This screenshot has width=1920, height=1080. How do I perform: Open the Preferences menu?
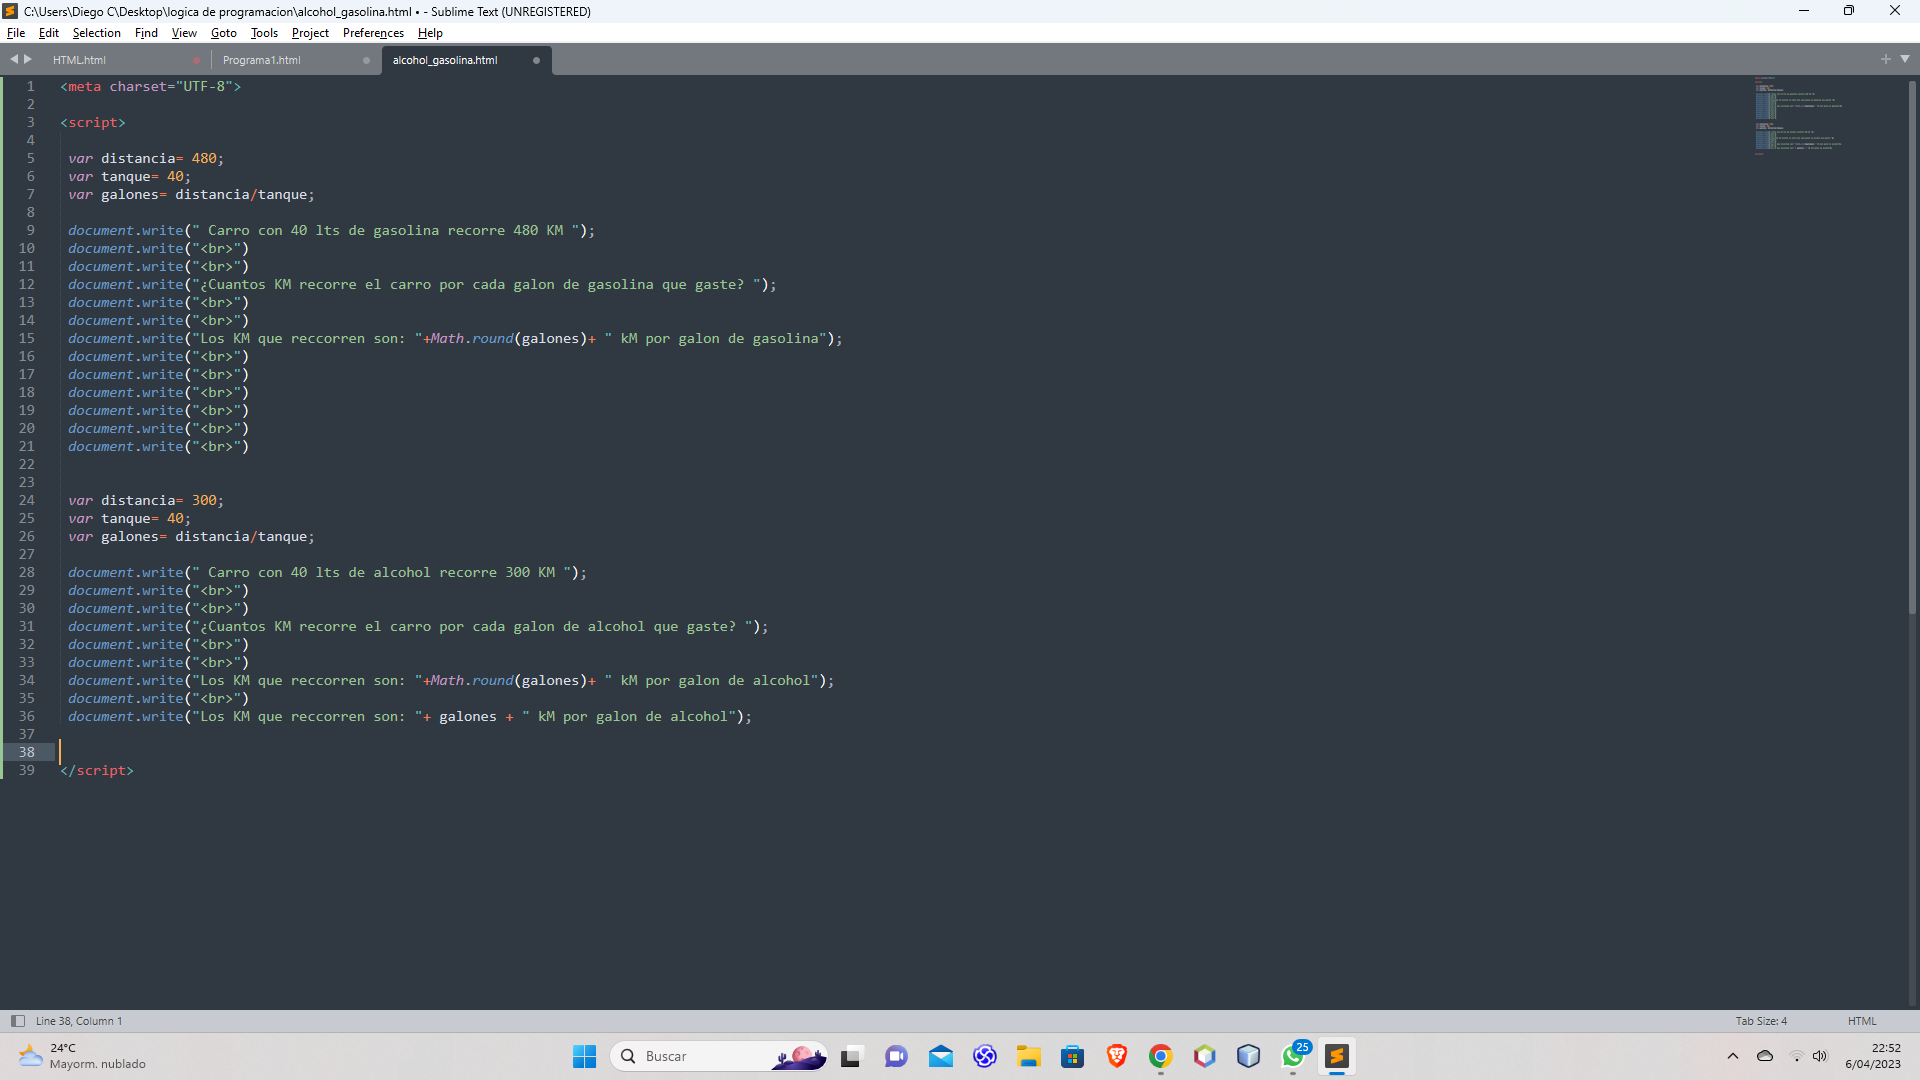373,33
